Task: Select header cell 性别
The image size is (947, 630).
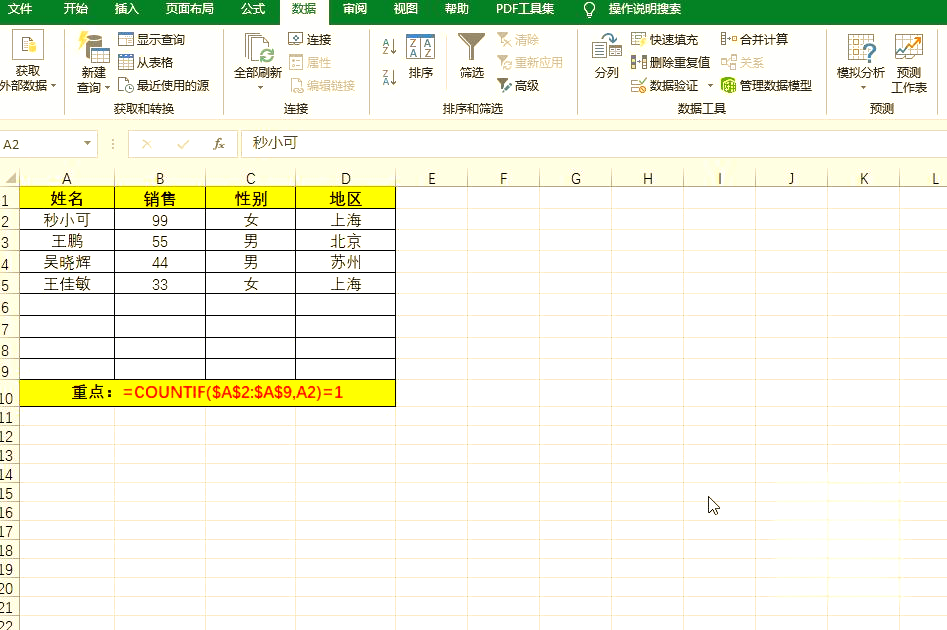Action: [x=251, y=198]
